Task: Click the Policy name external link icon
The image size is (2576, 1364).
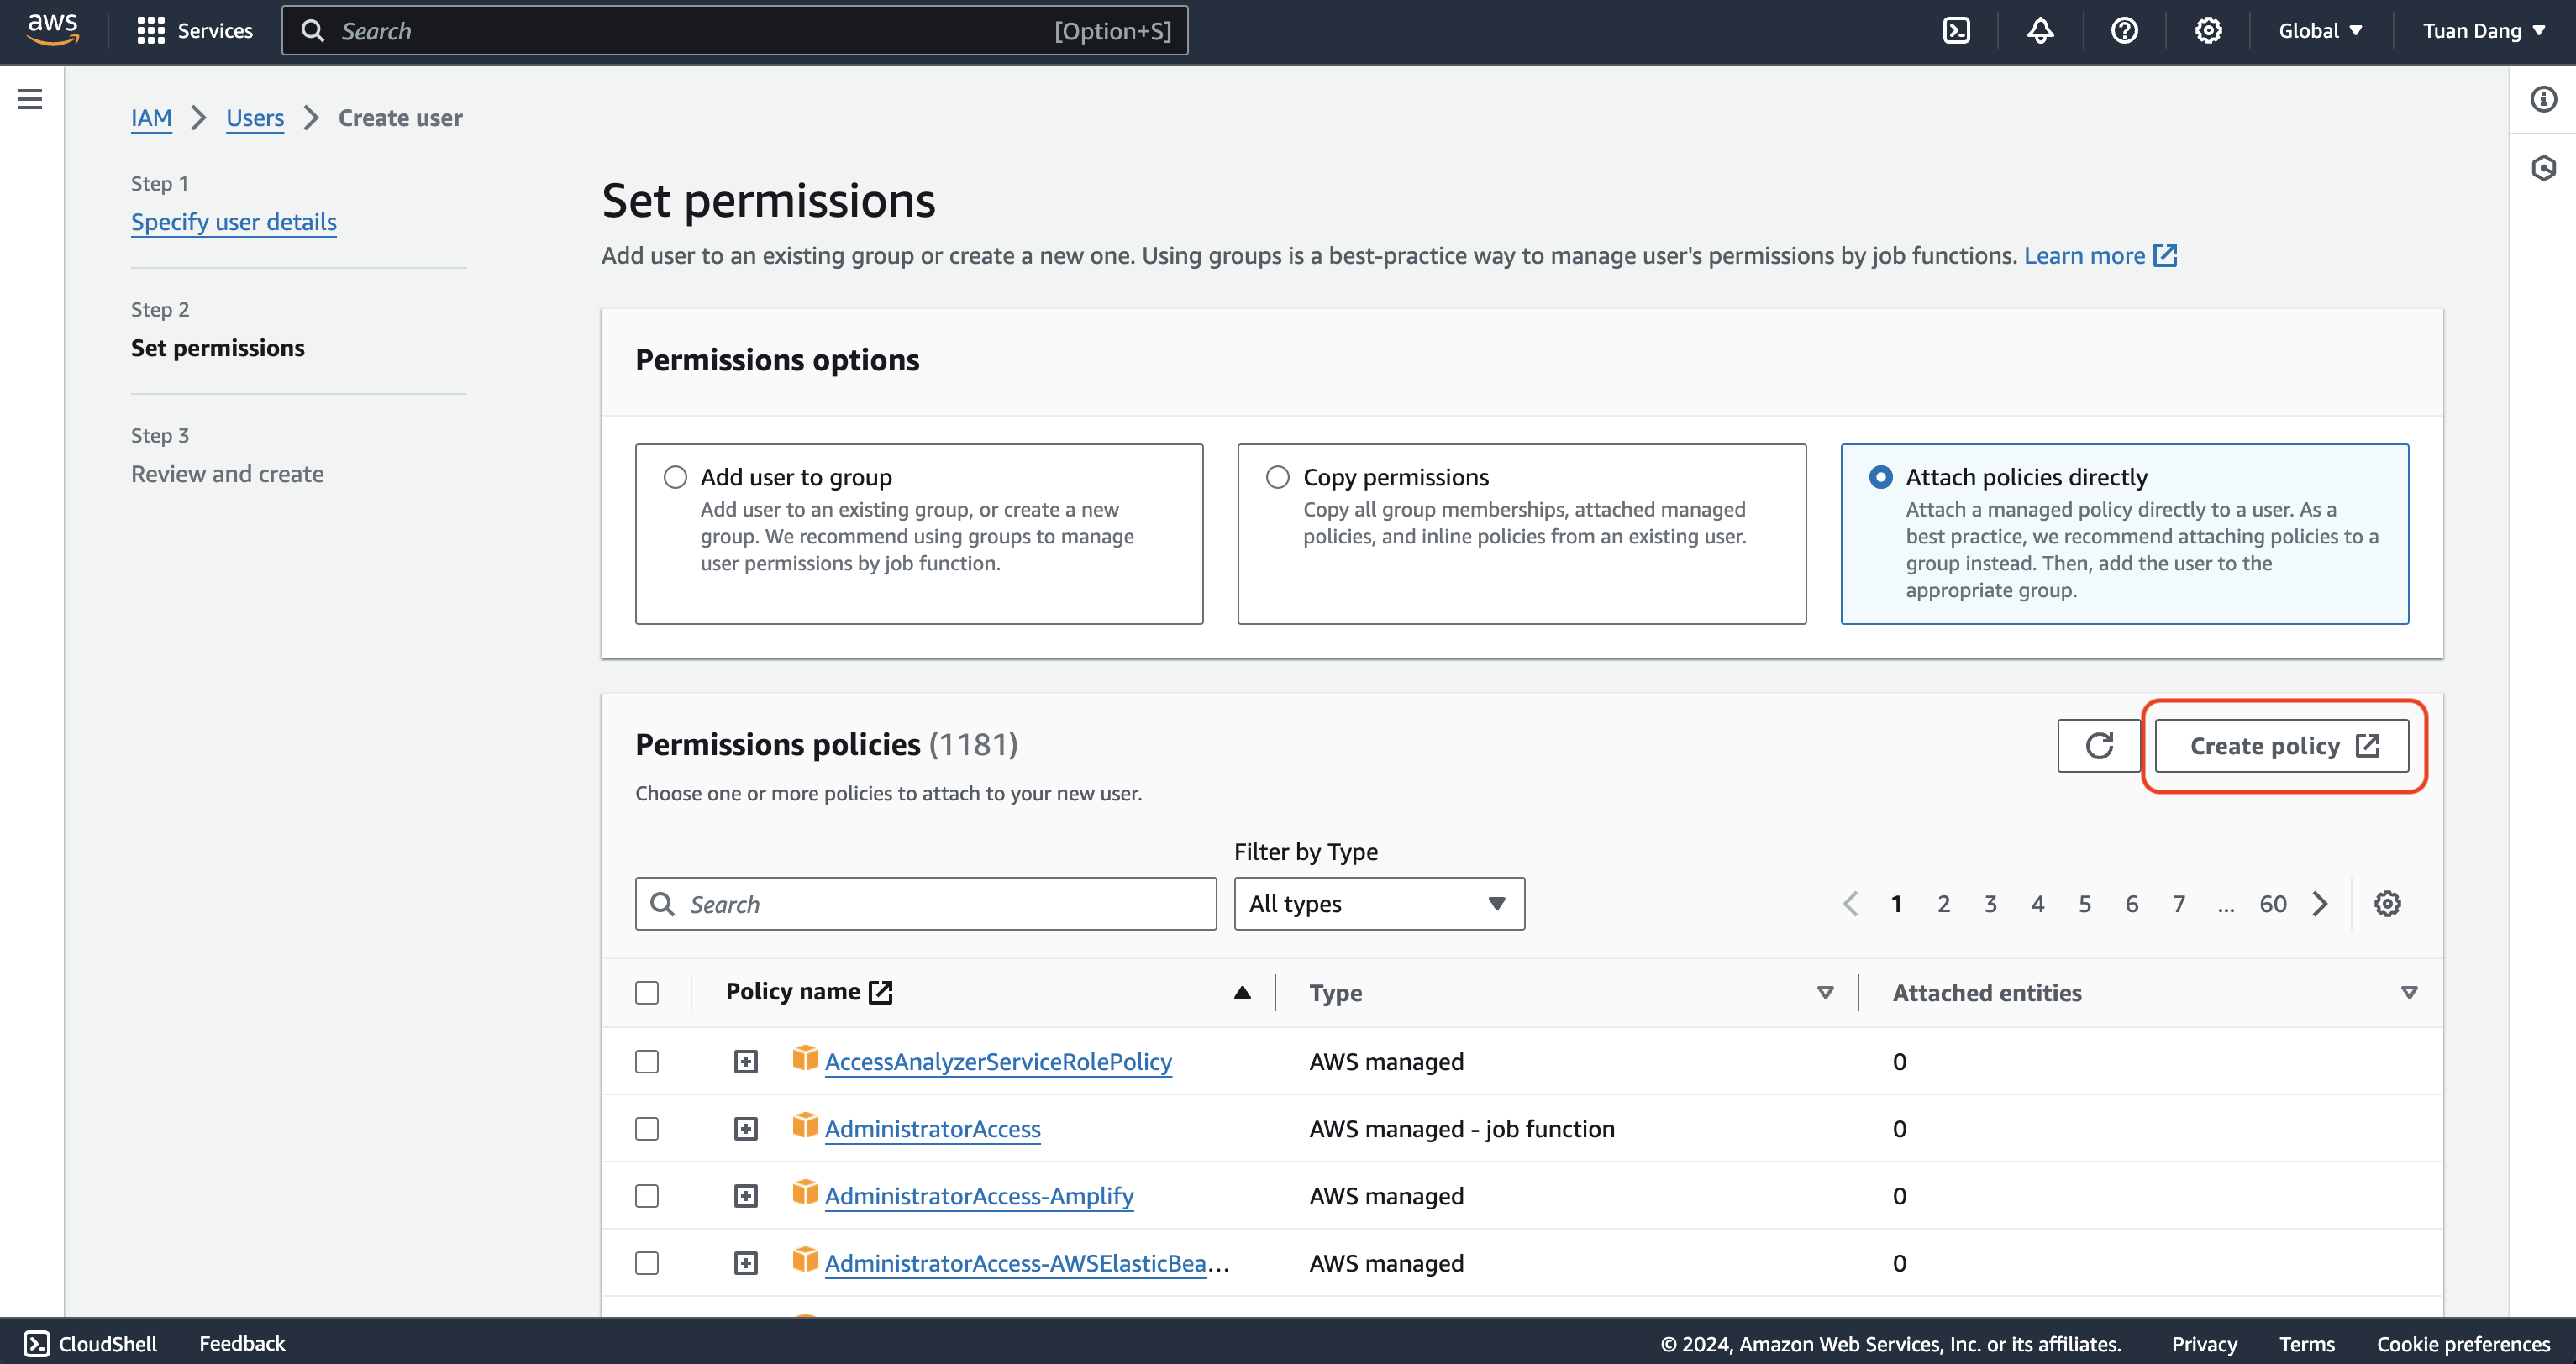Action: pyautogui.click(x=881, y=992)
